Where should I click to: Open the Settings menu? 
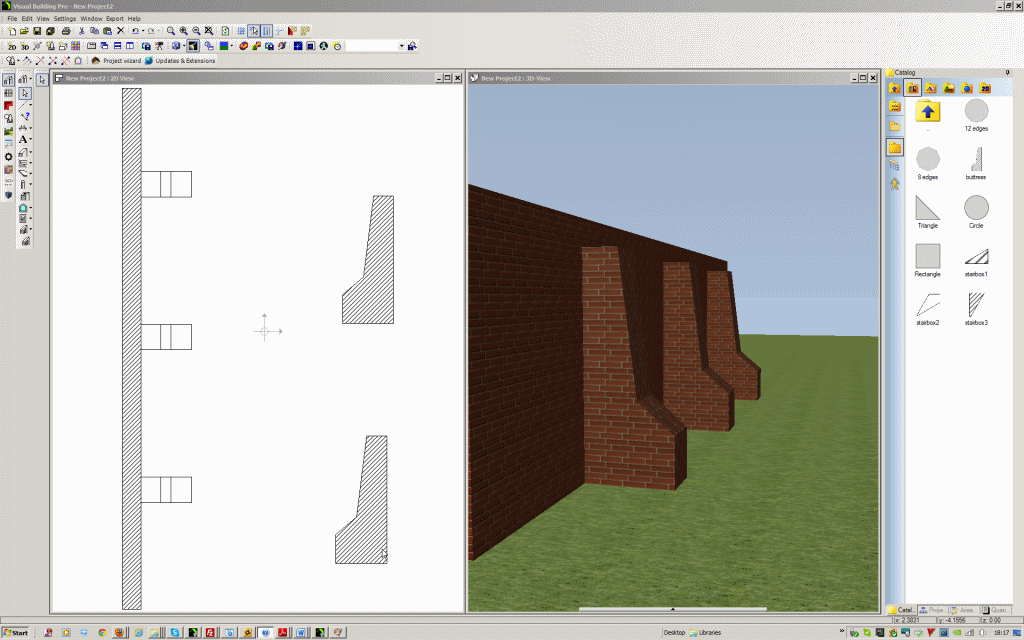(x=63, y=18)
